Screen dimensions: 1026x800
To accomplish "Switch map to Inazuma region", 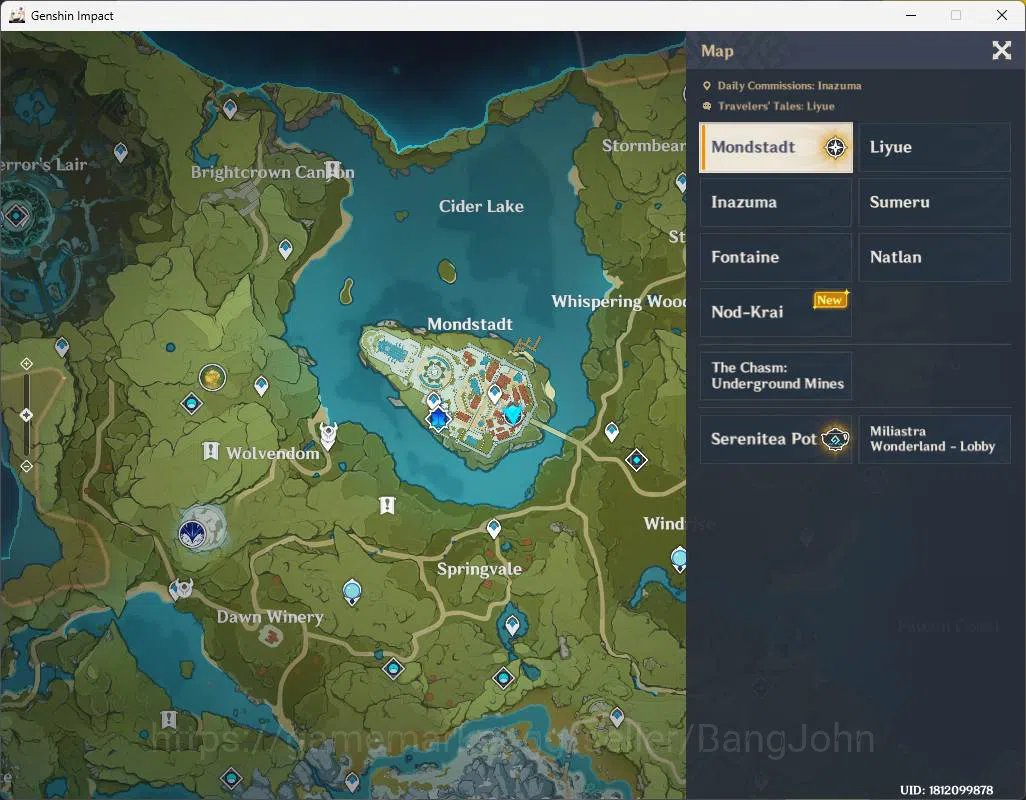I will pos(776,202).
